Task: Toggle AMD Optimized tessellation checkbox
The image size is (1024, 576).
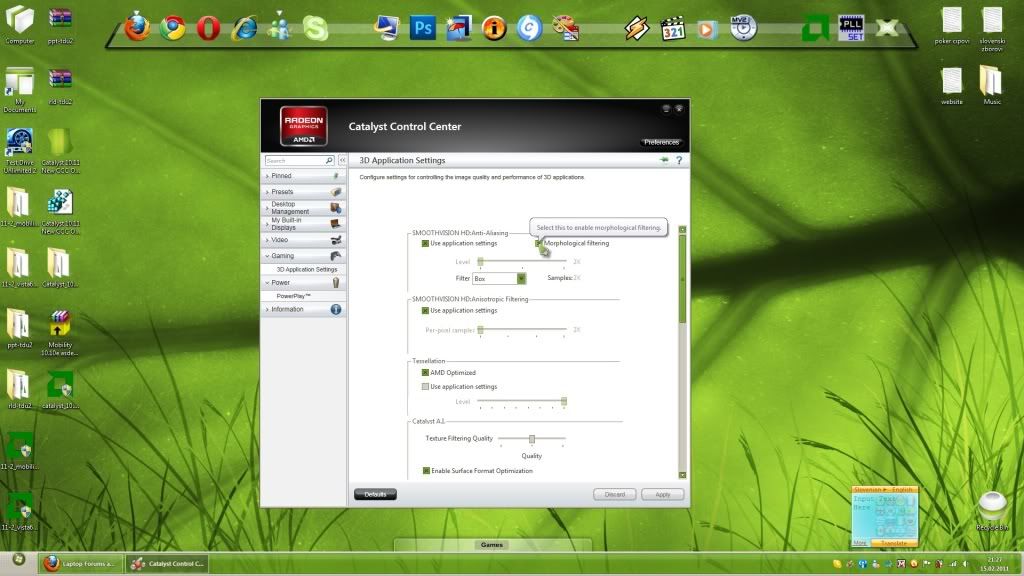Action: point(425,373)
